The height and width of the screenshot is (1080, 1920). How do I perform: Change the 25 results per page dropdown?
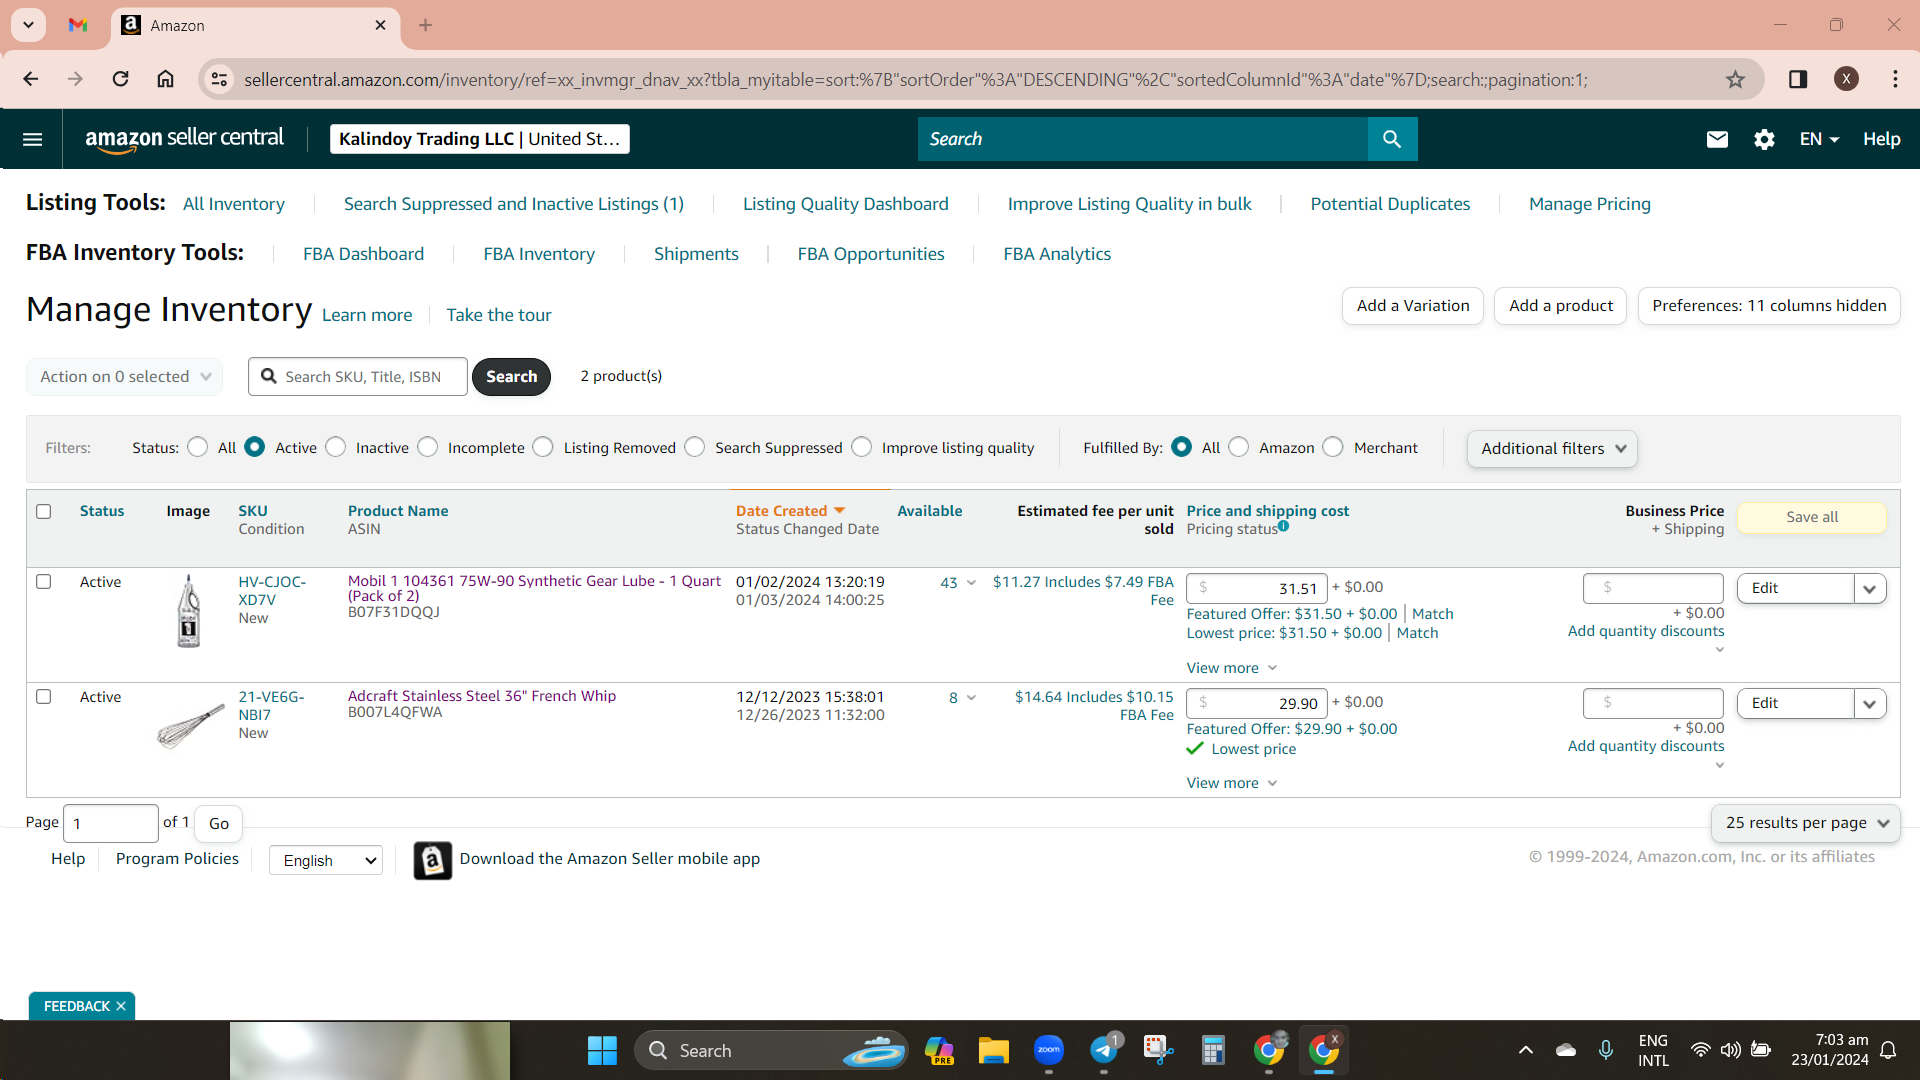pos(1805,823)
